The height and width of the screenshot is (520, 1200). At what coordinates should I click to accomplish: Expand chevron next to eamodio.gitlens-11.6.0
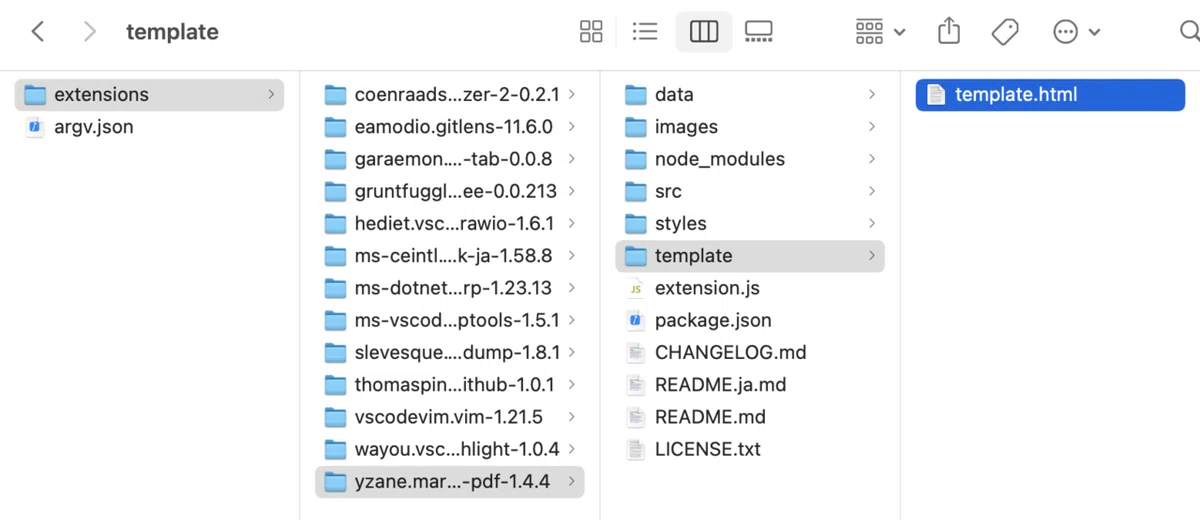571,127
